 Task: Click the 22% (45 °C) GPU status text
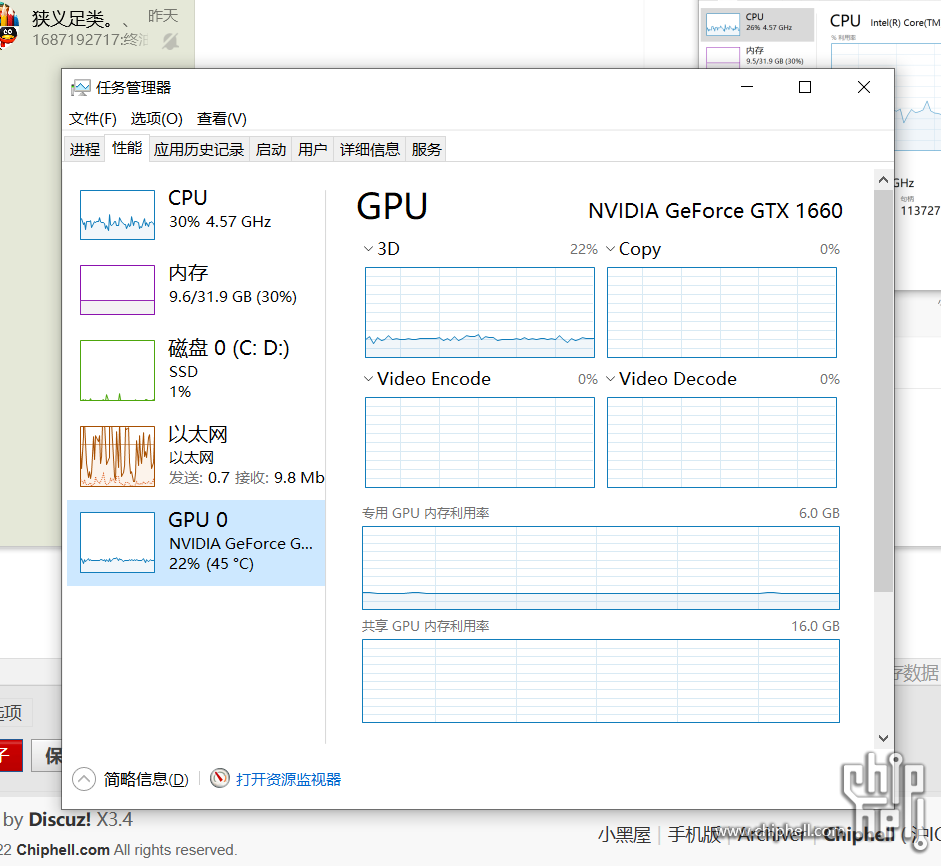(x=211, y=564)
